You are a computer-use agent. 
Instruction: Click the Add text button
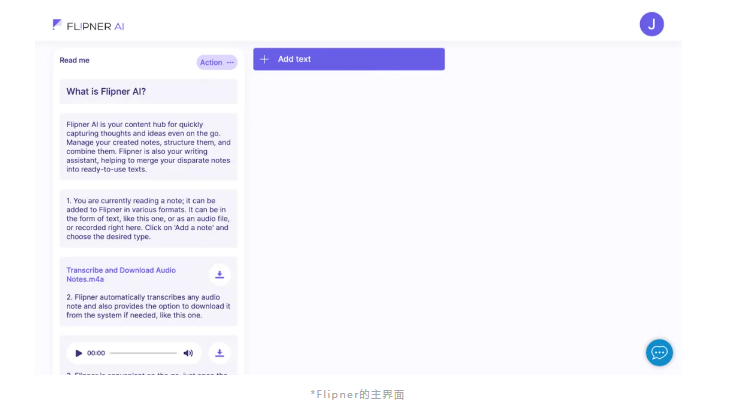point(349,59)
